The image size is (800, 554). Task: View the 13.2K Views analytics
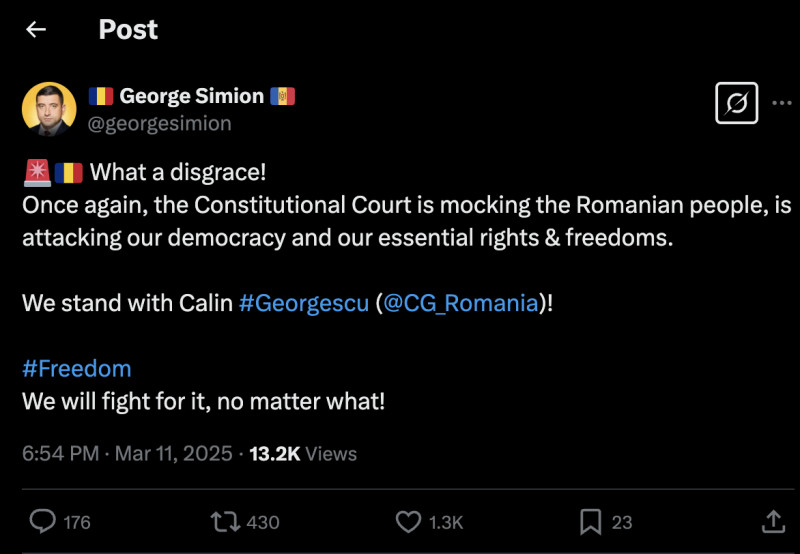tap(303, 453)
